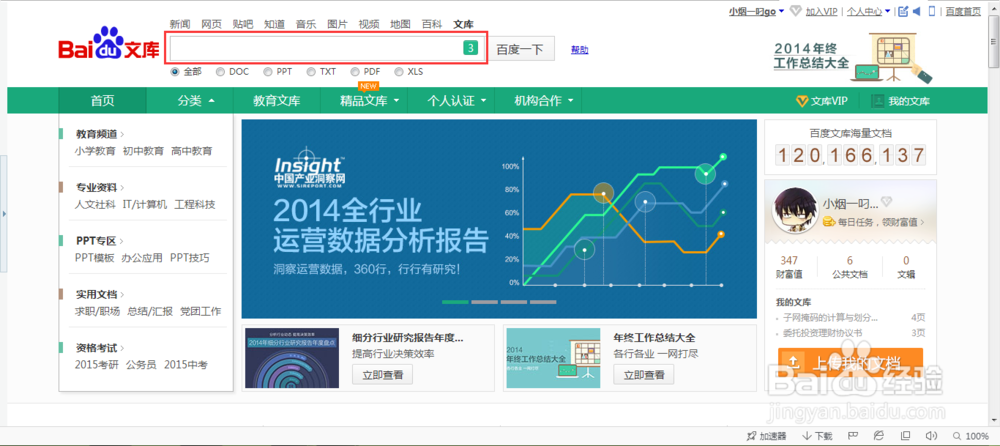Open the 首页 tab in green navigation
Screen dimensions: 1000x446
(x=102, y=101)
